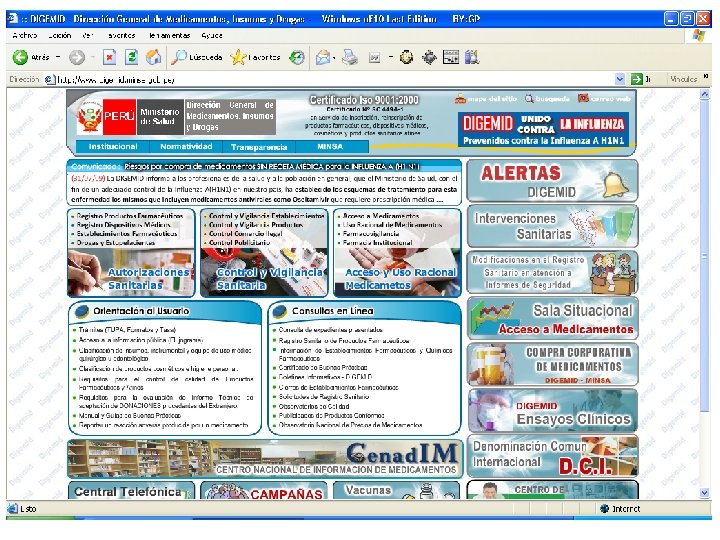Expand the address bar URL dropdown
720x540 pixels.
coord(619,79)
